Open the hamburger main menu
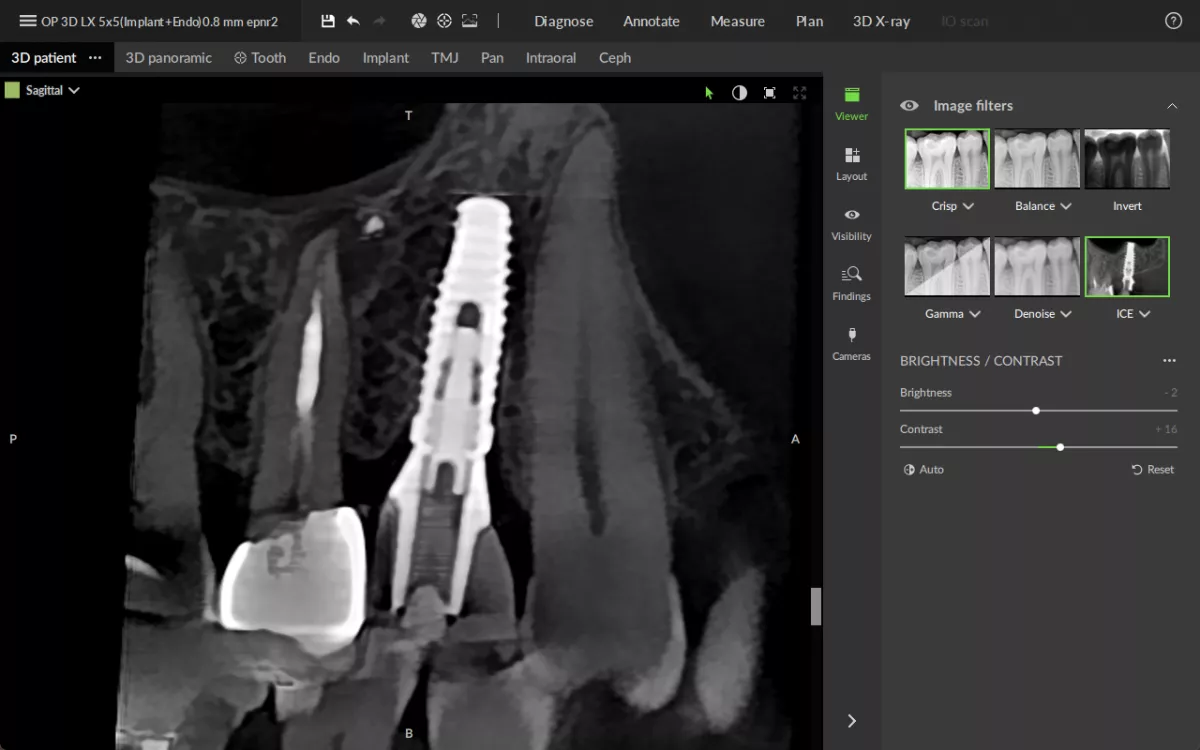Viewport: 1200px width, 750px height. click(28, 21)
